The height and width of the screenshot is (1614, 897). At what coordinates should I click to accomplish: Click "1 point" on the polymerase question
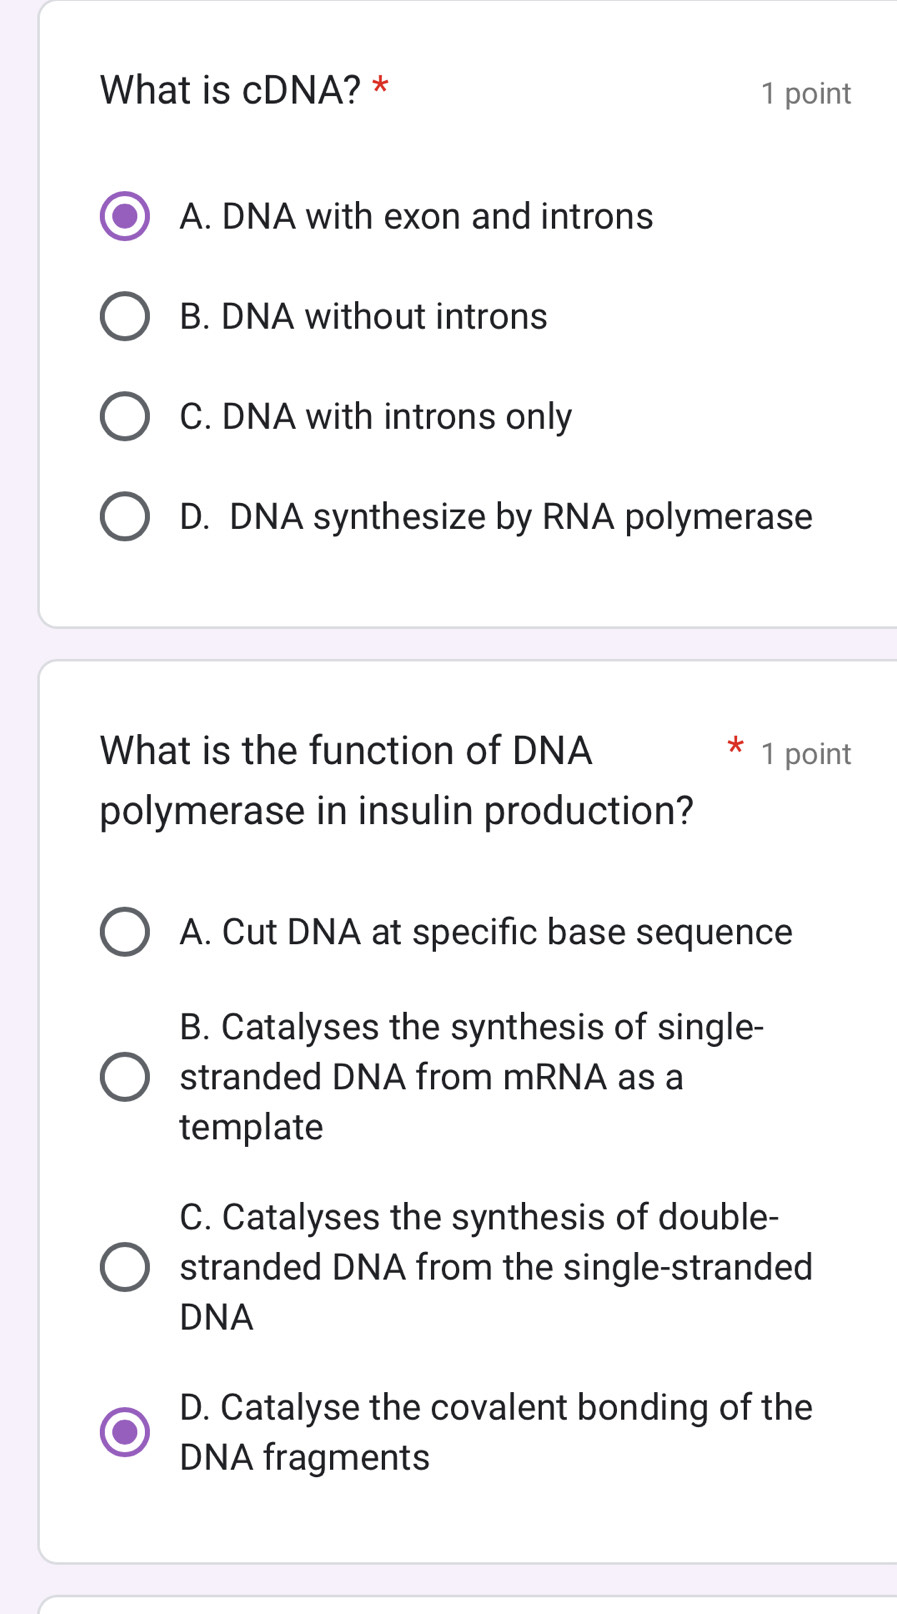(x=806, y=753)
